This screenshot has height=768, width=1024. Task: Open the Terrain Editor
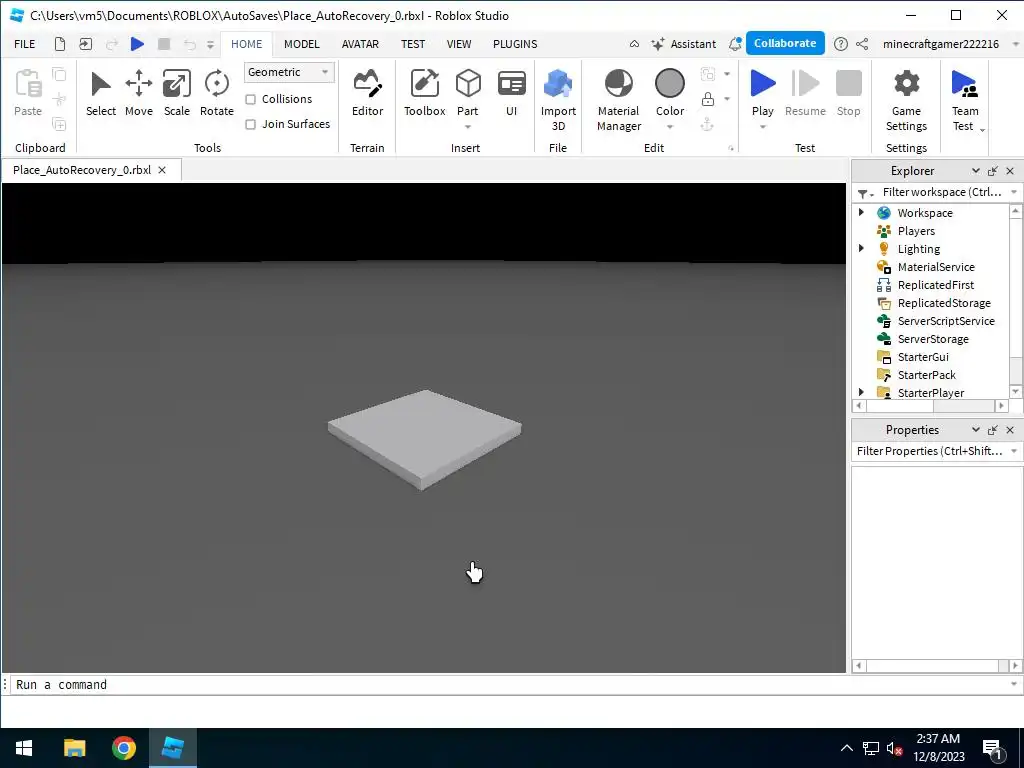click(367, 94)
